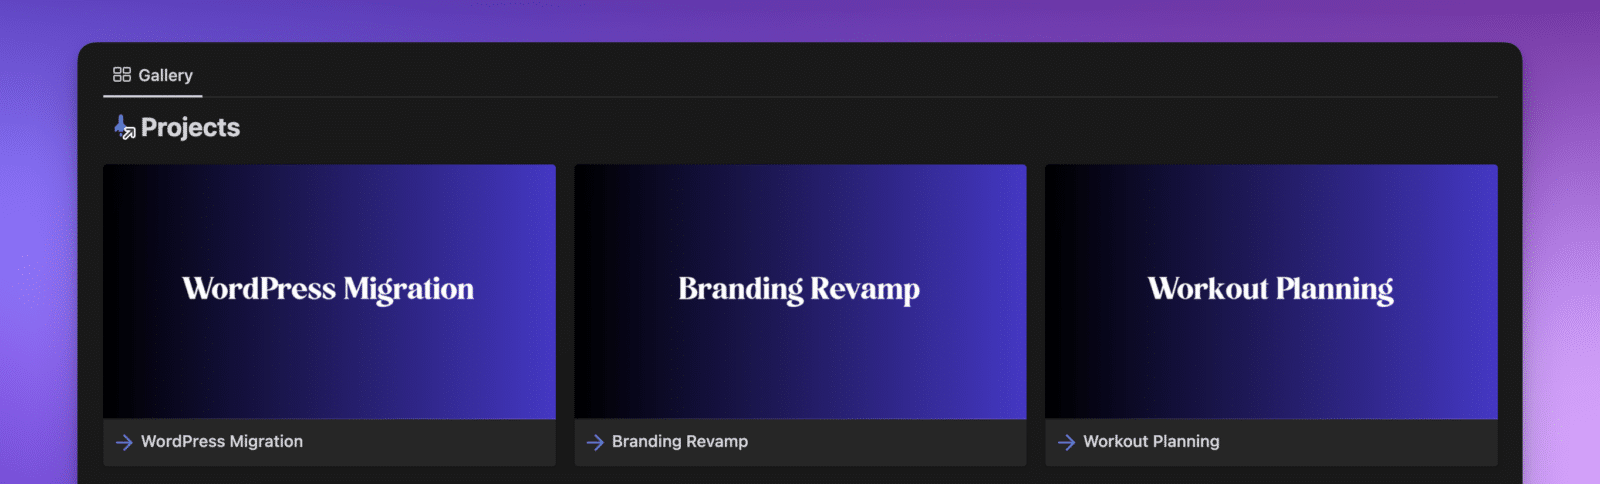Click the Gallery view grid icon
1600x484 pixels.
click(122, 75)
